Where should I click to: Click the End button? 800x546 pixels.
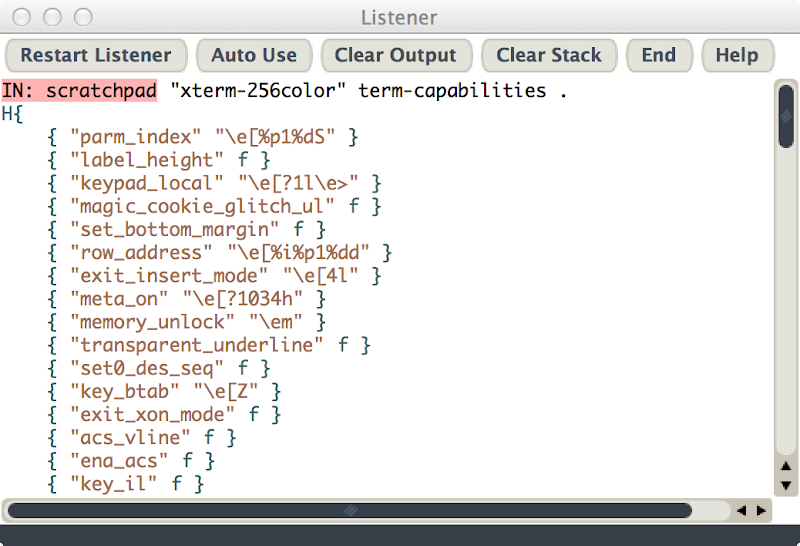659,55
